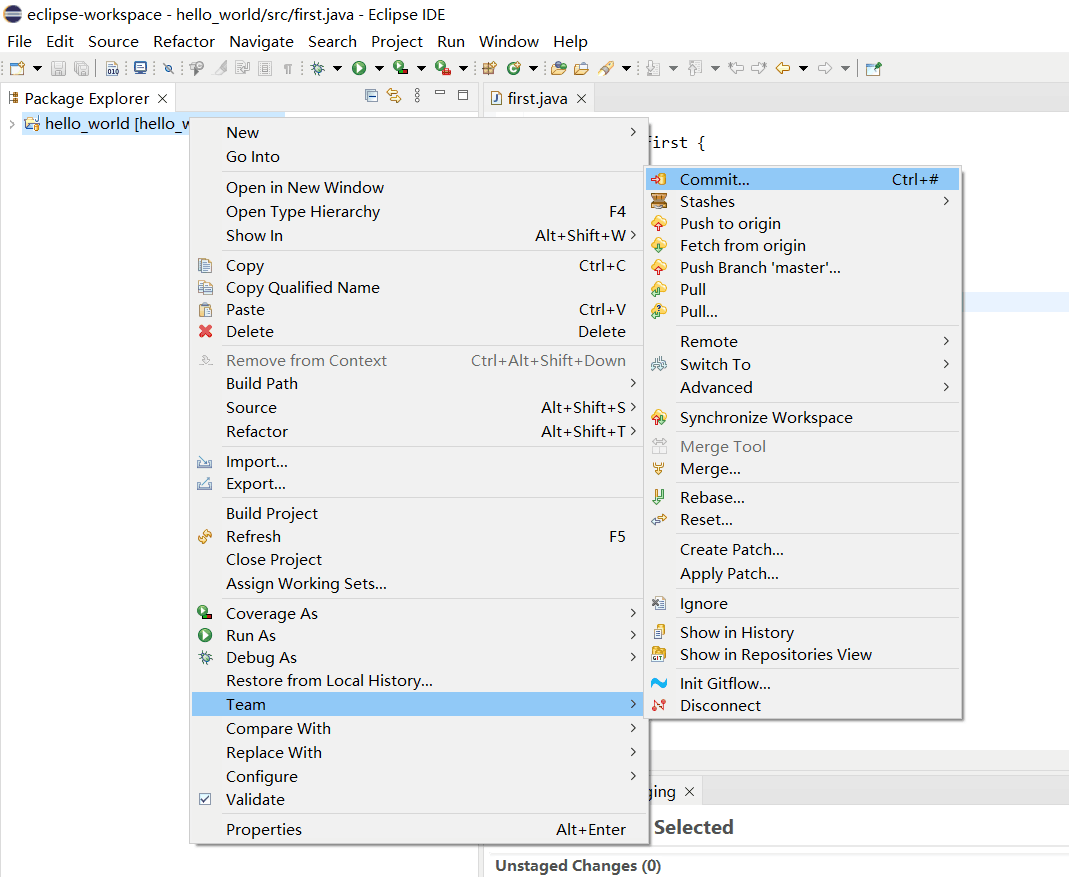Click the green Run toolbar button

pyautogui.click(x=359, y=68)
